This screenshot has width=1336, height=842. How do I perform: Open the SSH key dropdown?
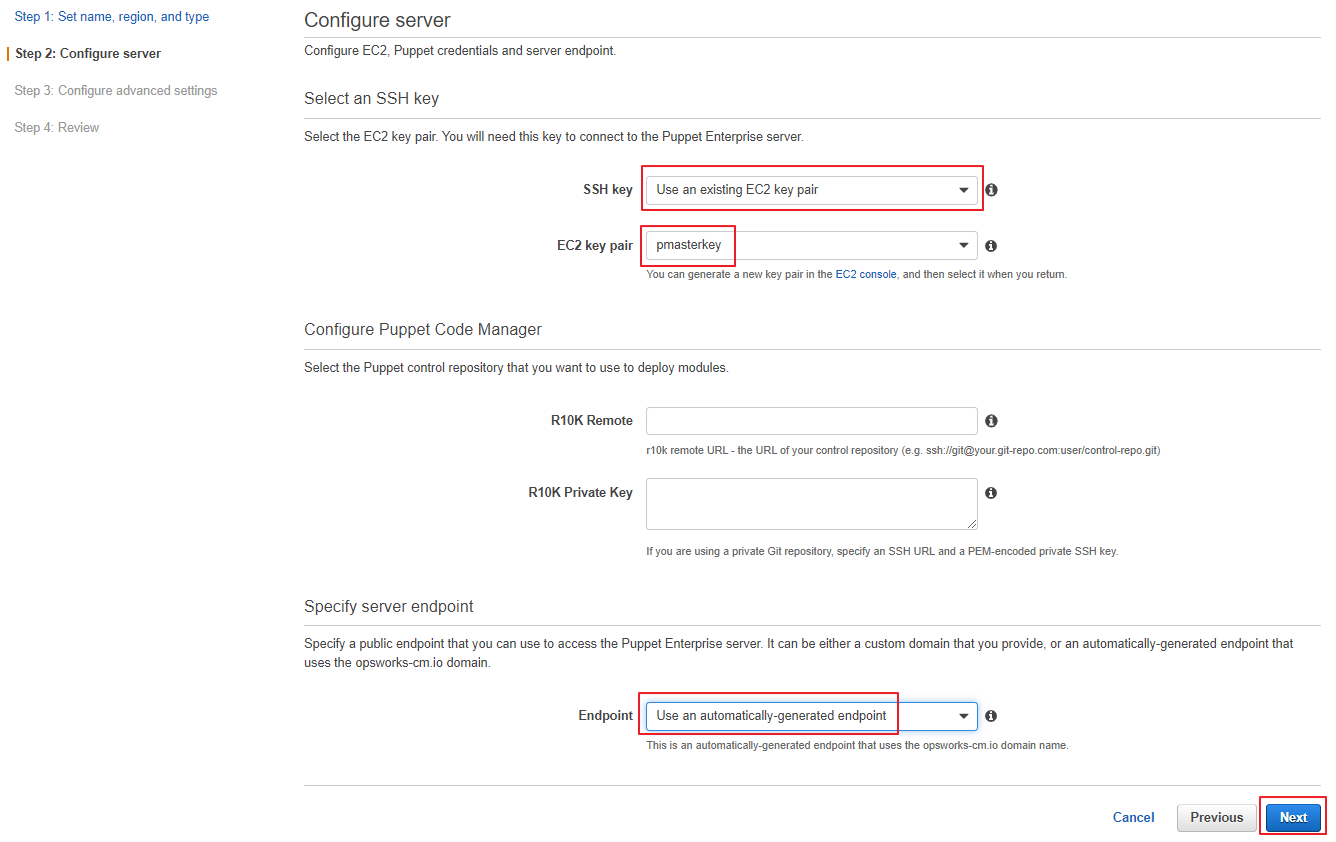point(812,190)
